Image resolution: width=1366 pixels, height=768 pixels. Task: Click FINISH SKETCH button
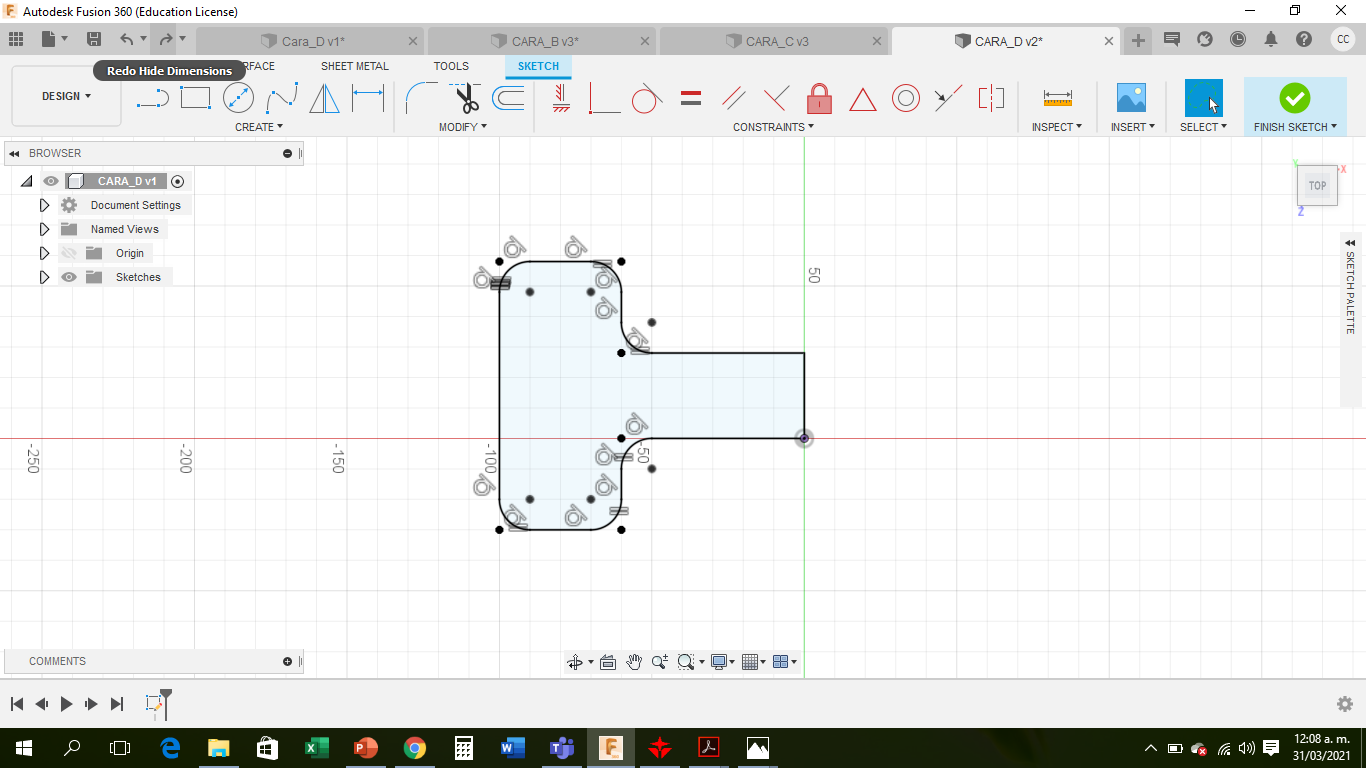tap(1295, 106)
